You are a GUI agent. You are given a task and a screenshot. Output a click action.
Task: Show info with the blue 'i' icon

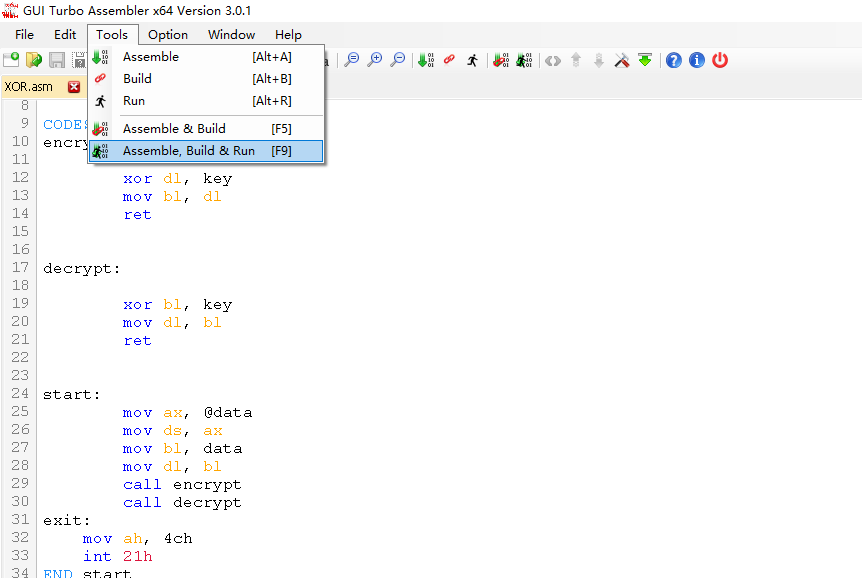pos(697,60)
